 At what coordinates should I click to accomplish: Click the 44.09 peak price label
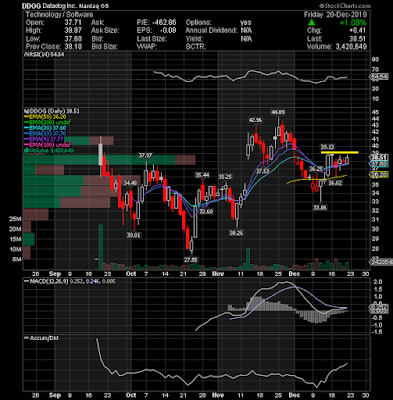[x=278, y=112]
